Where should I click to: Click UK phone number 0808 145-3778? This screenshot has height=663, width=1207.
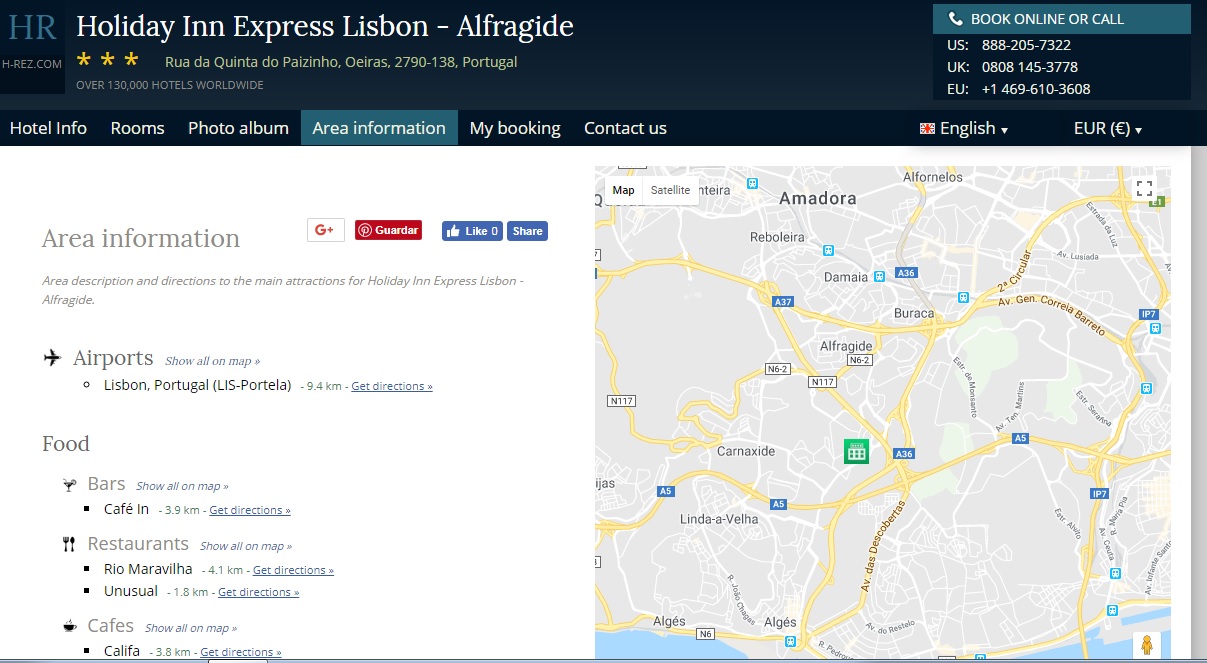point(1030,67)
